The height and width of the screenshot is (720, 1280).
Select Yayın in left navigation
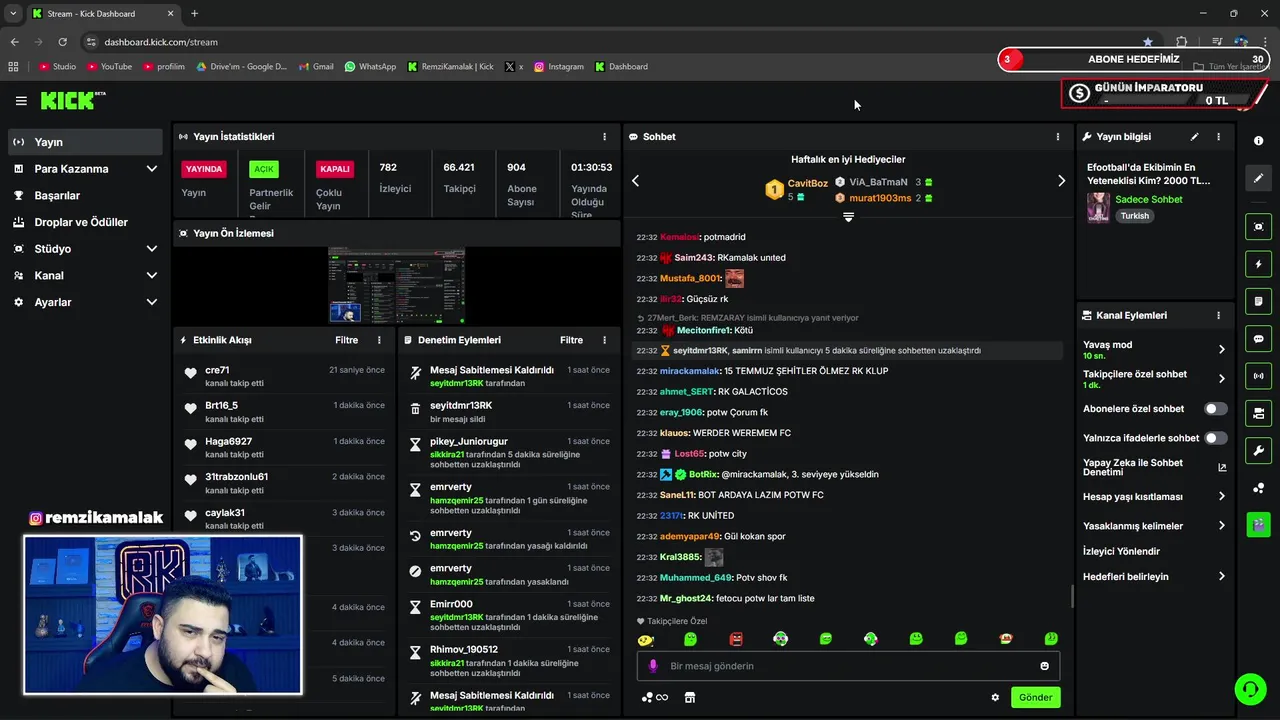pyautogui.click(x=85, y=142)
